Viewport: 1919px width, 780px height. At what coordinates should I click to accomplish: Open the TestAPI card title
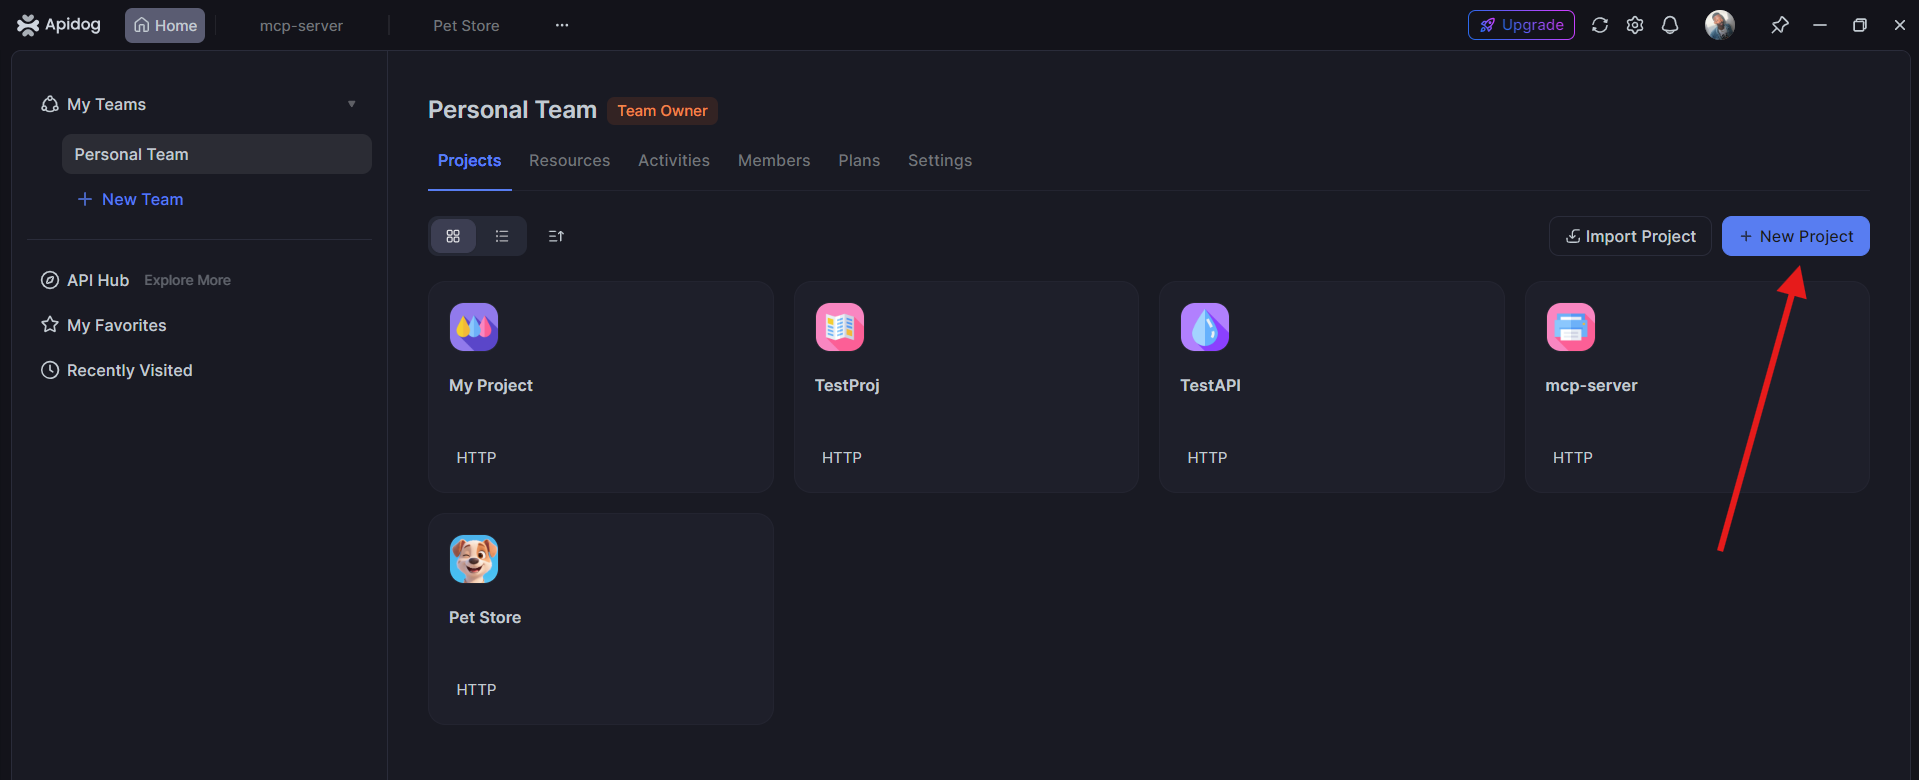1210,385
